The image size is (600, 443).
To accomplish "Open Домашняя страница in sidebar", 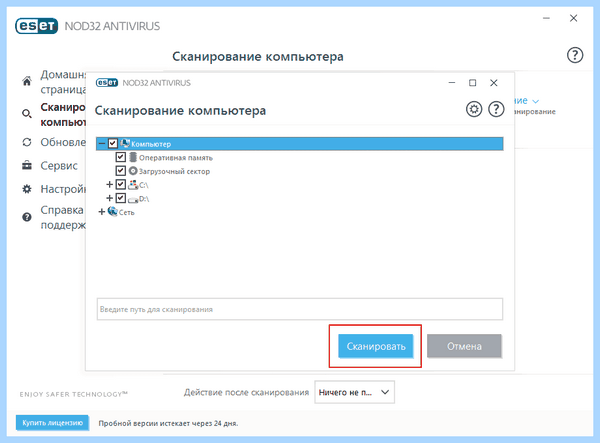I will (x=63, y=81).
